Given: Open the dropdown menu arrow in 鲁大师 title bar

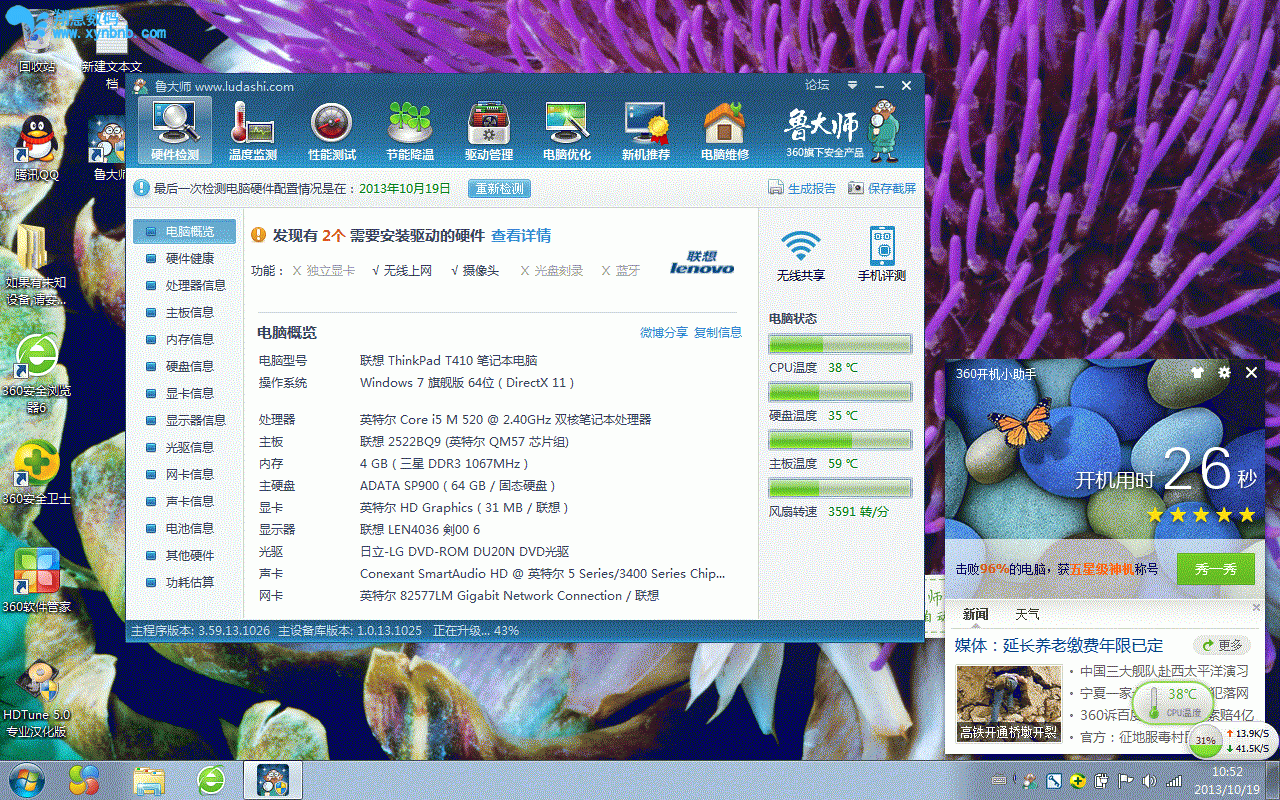Looking at the screenshot, I should (852, 86).
